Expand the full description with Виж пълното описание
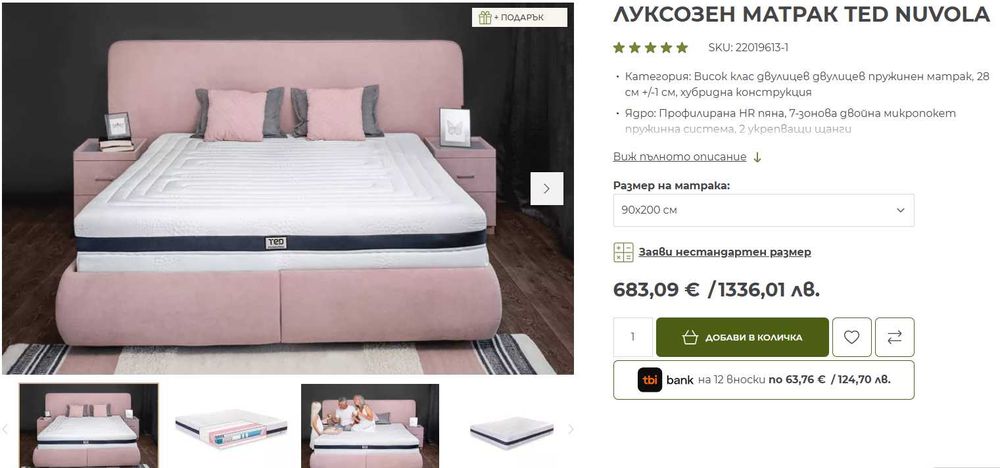Viewport: 1000px width, 468px height. [680, 157]
